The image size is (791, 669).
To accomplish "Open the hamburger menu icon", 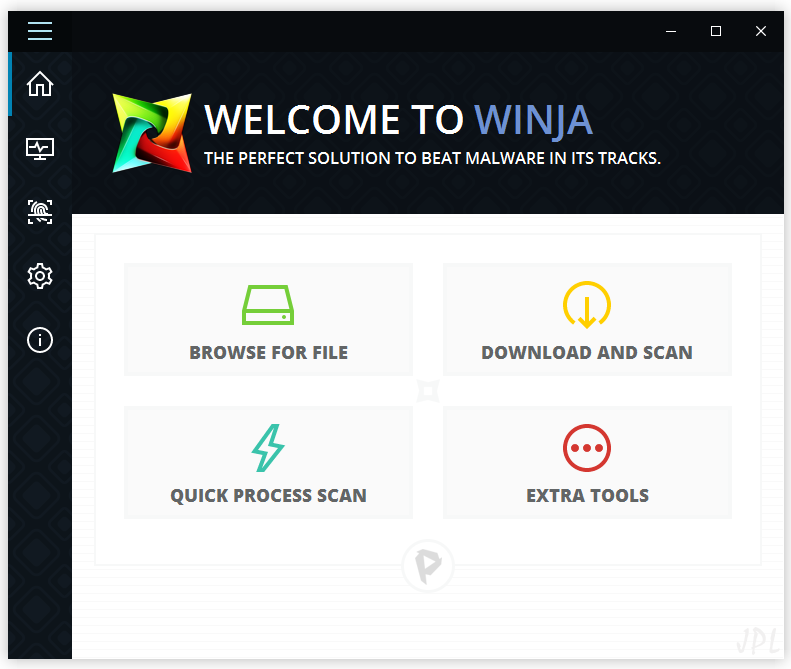I will (x=40, y=31).
